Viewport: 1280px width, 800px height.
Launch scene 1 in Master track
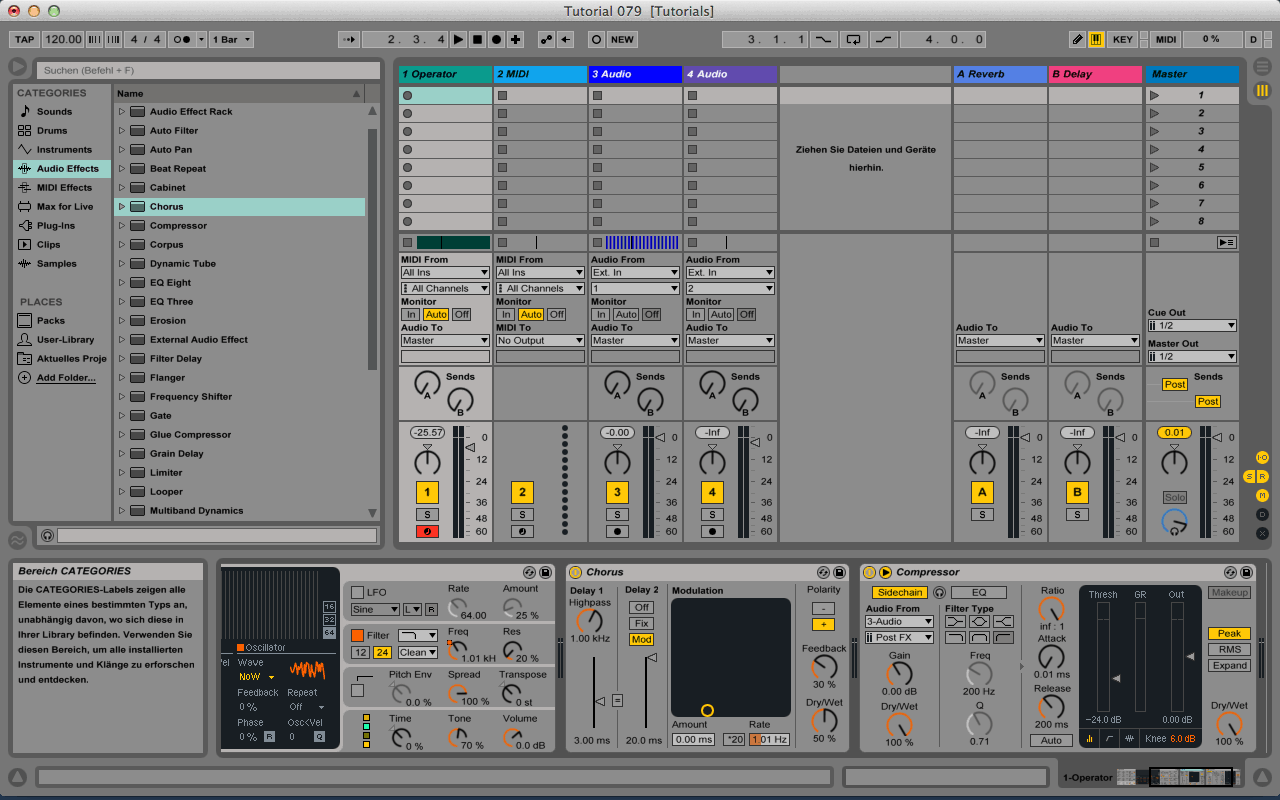[x=1155, y=95]
